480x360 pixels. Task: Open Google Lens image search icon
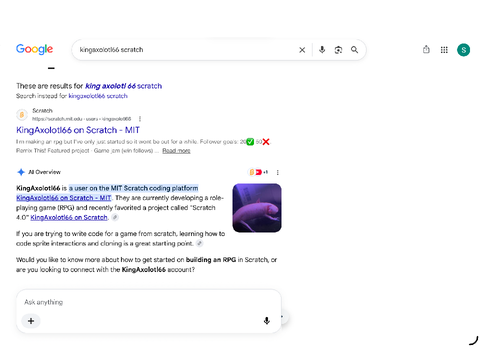[338, 50]
